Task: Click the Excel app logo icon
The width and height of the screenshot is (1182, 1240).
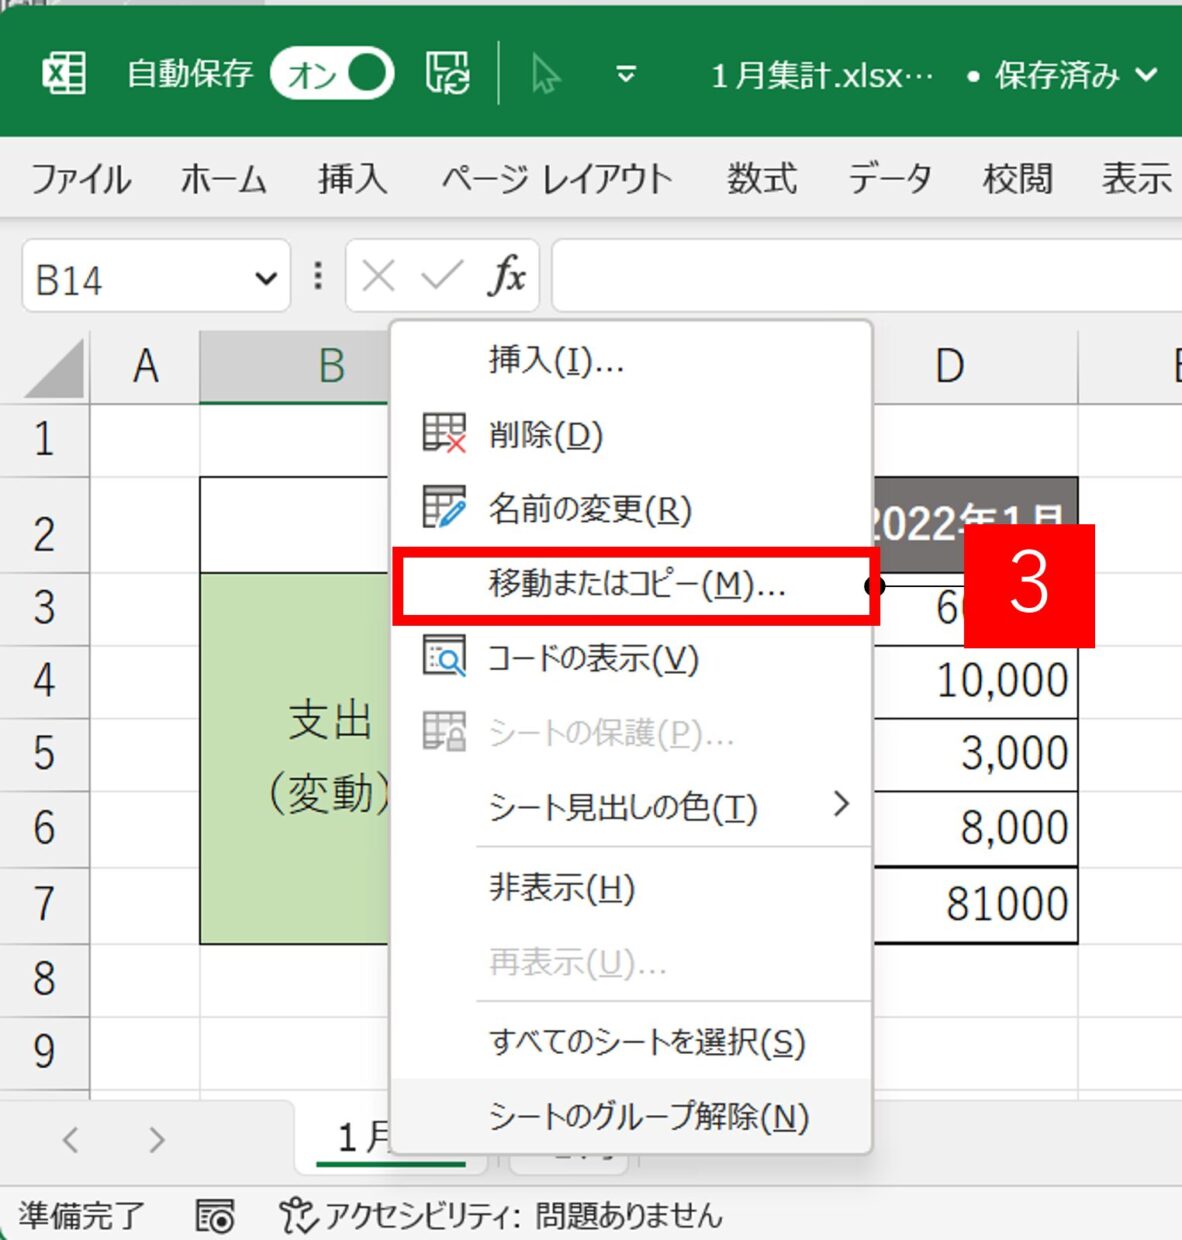Action: [64, 74]
